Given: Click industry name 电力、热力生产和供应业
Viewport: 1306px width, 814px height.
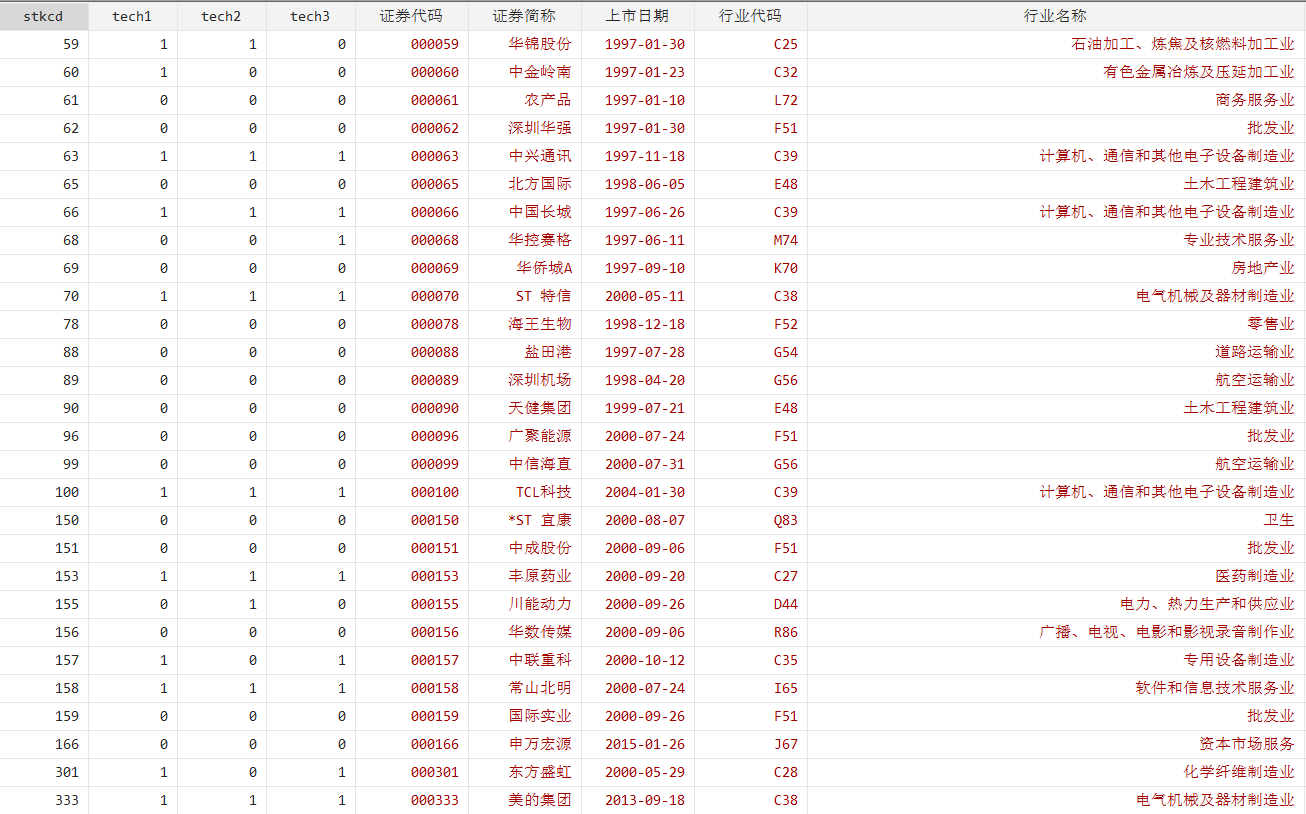Looking at the screenshot, I should point(1207,604).
